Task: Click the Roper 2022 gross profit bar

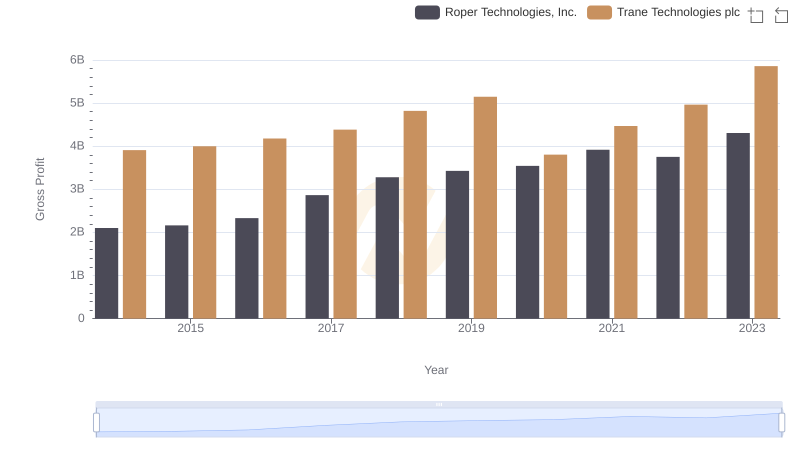Action: 668,238
